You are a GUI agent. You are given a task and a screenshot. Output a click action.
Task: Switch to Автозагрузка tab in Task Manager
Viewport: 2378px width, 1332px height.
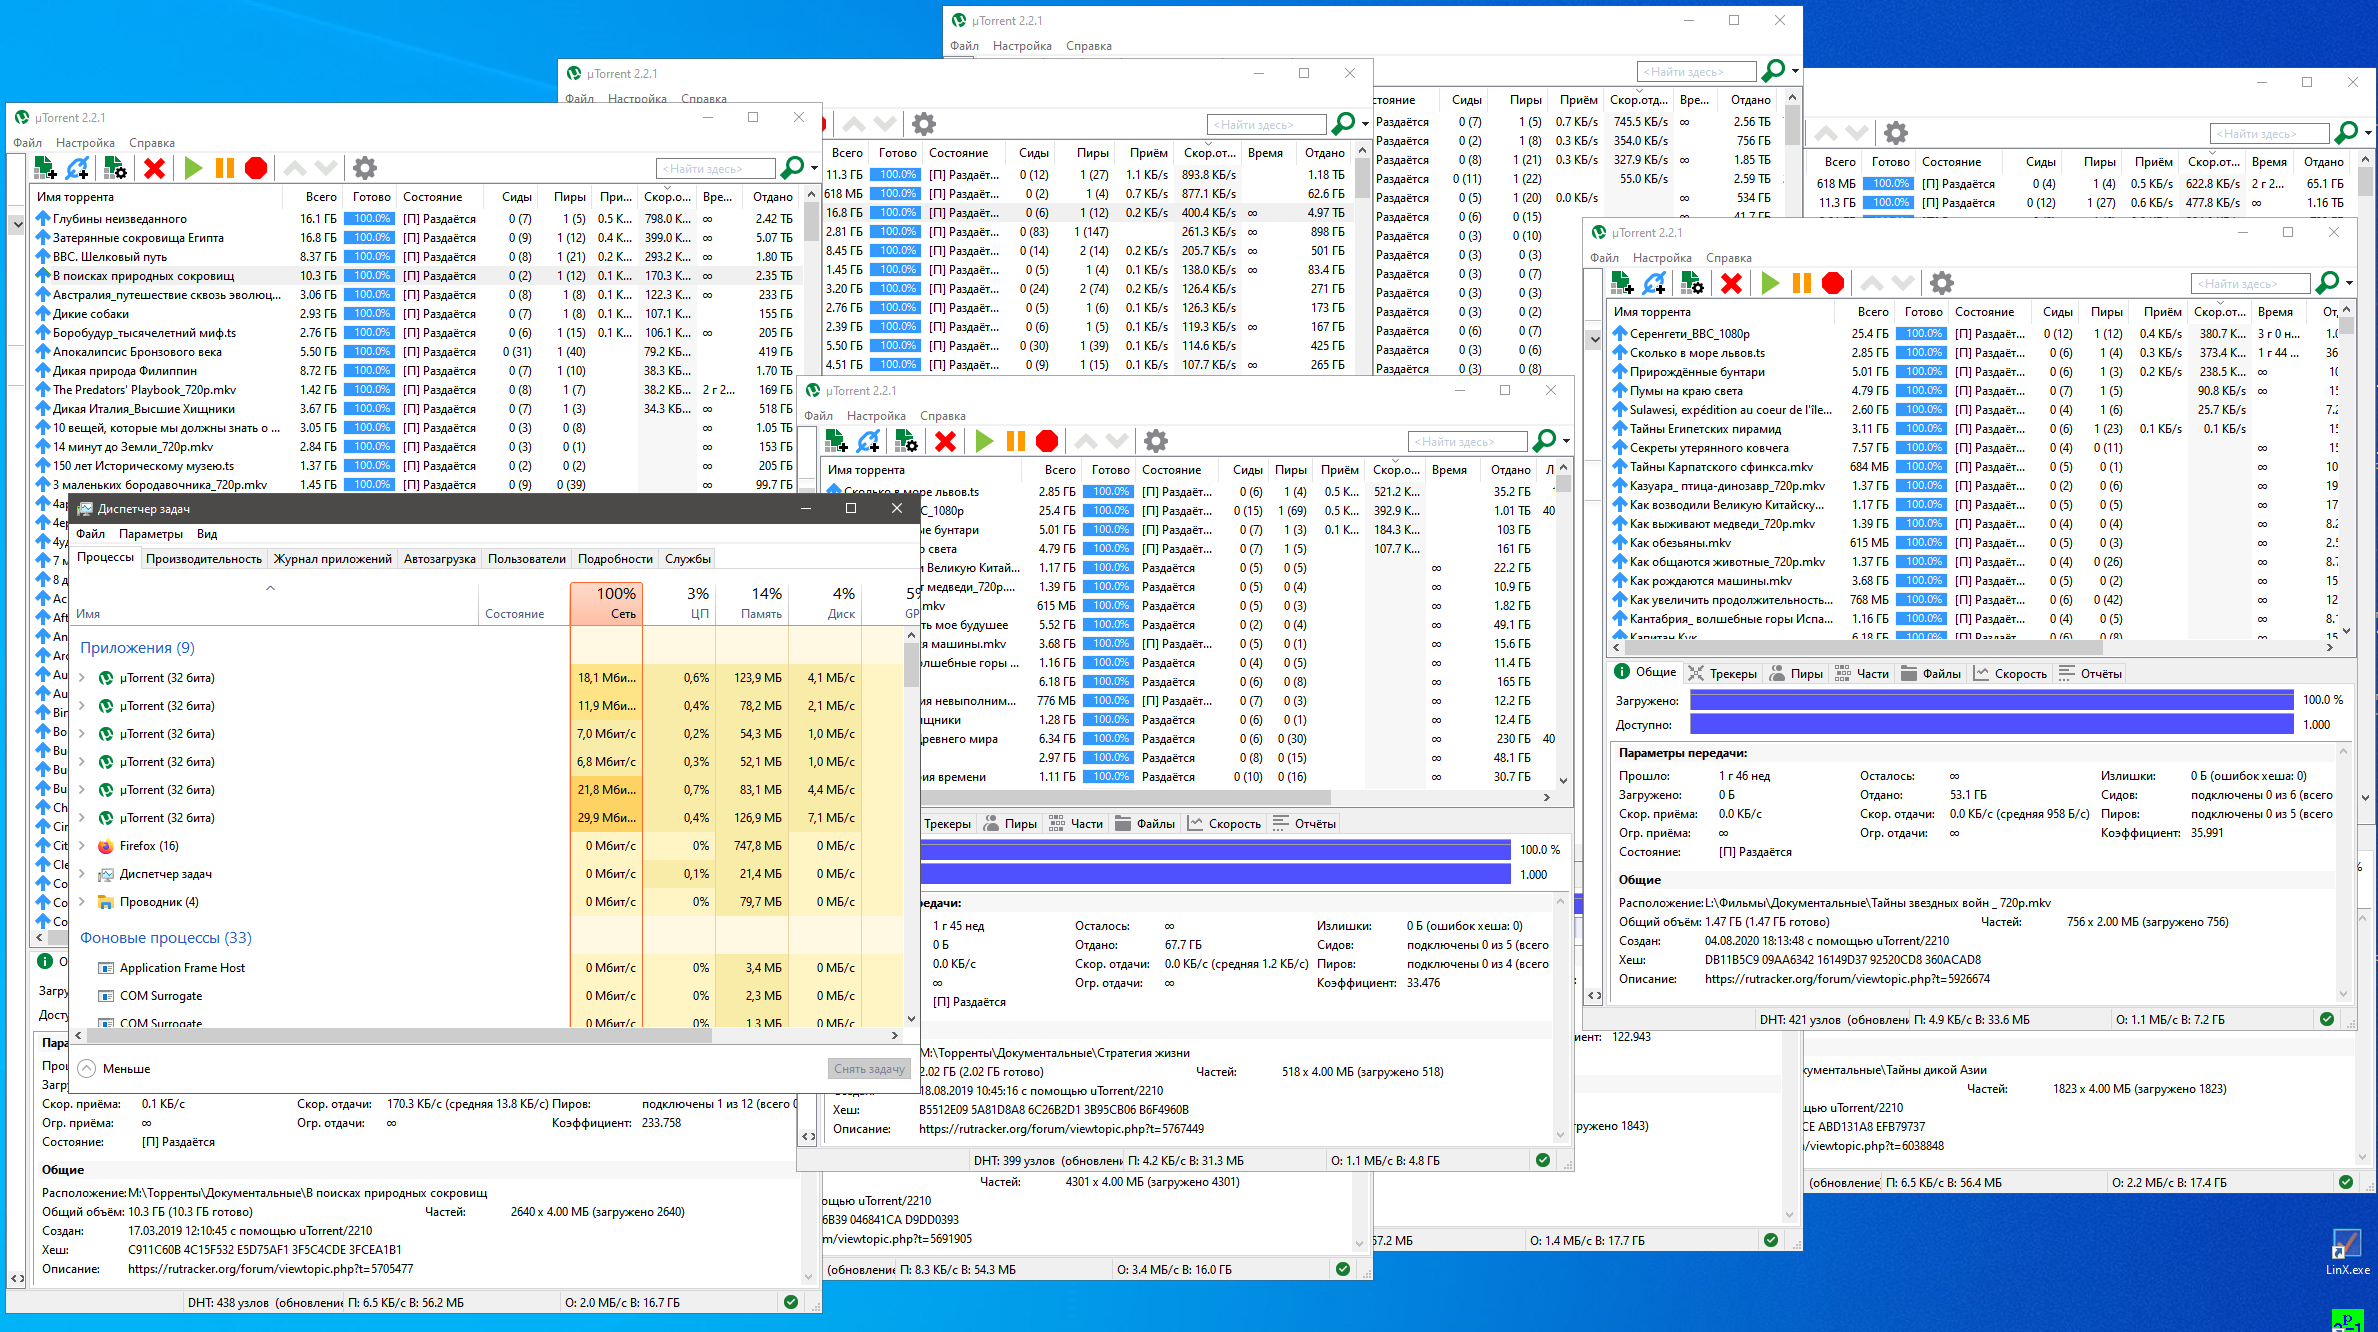(440, 559)
